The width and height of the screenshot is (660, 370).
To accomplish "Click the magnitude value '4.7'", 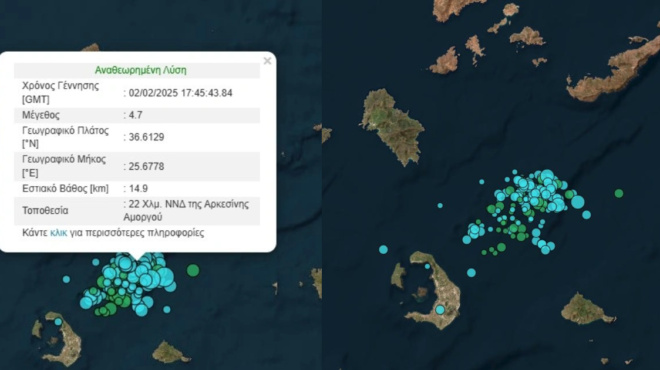I will pyautogui.click(x=136, y=115).
